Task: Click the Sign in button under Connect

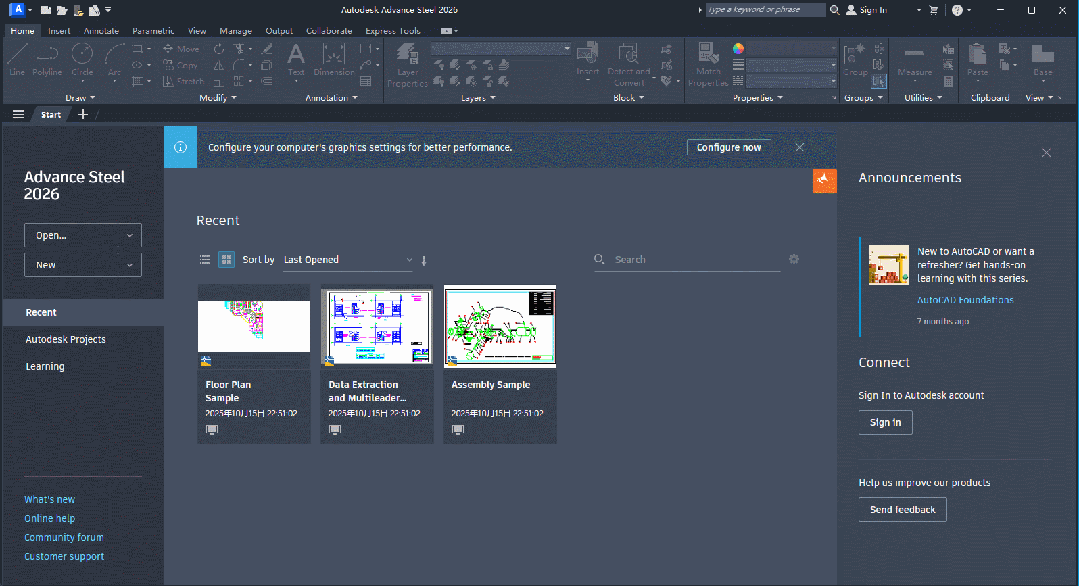Action: tap(886, 422)
